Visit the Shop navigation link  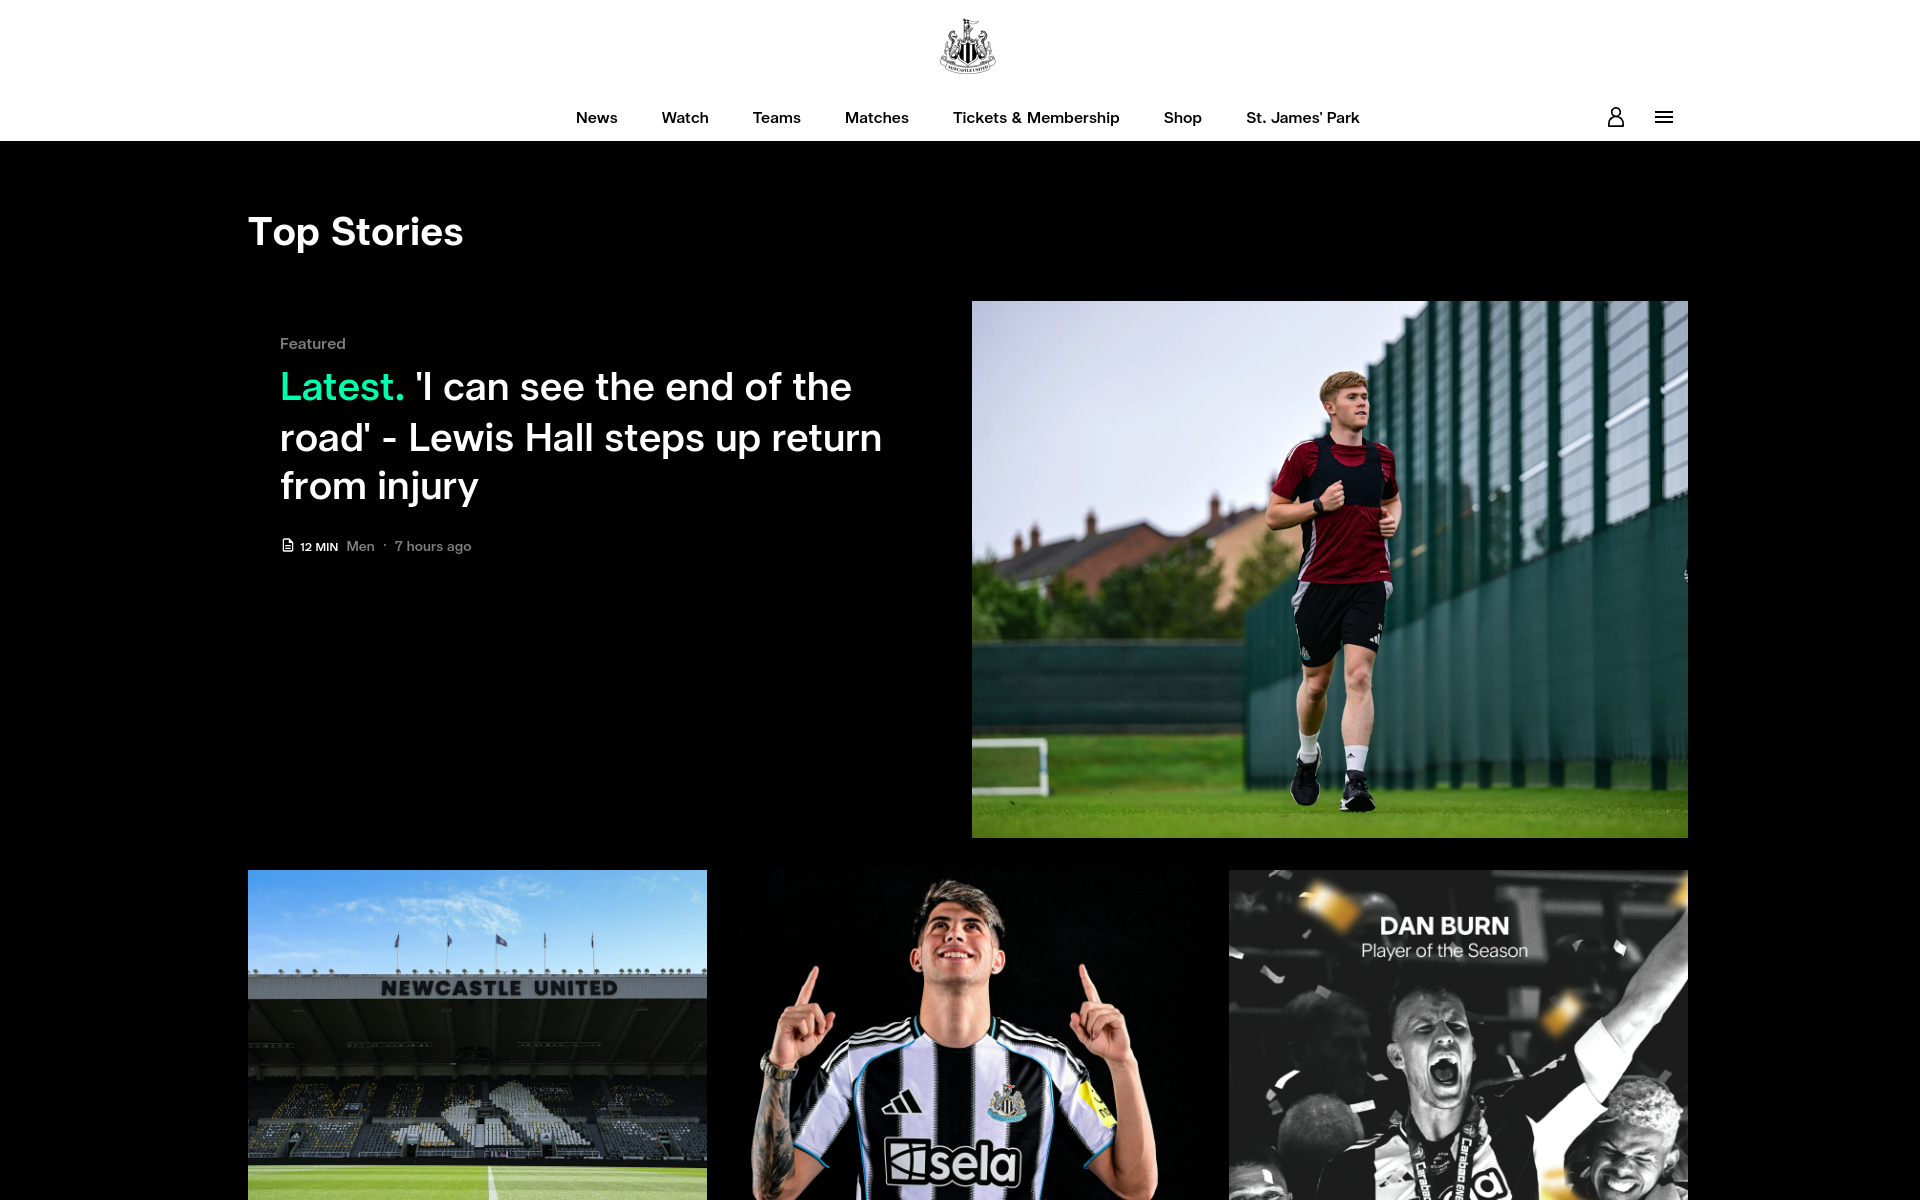1183,118
